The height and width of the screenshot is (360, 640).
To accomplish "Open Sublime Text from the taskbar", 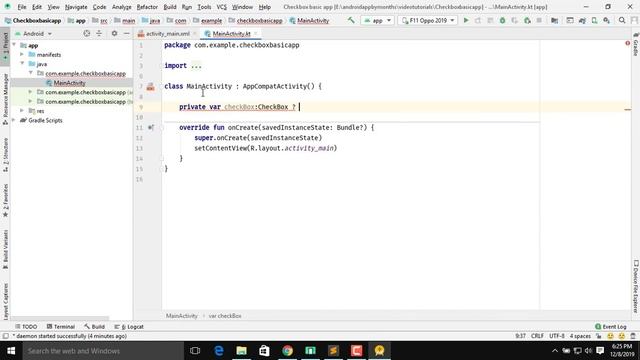I will point(333,351).
